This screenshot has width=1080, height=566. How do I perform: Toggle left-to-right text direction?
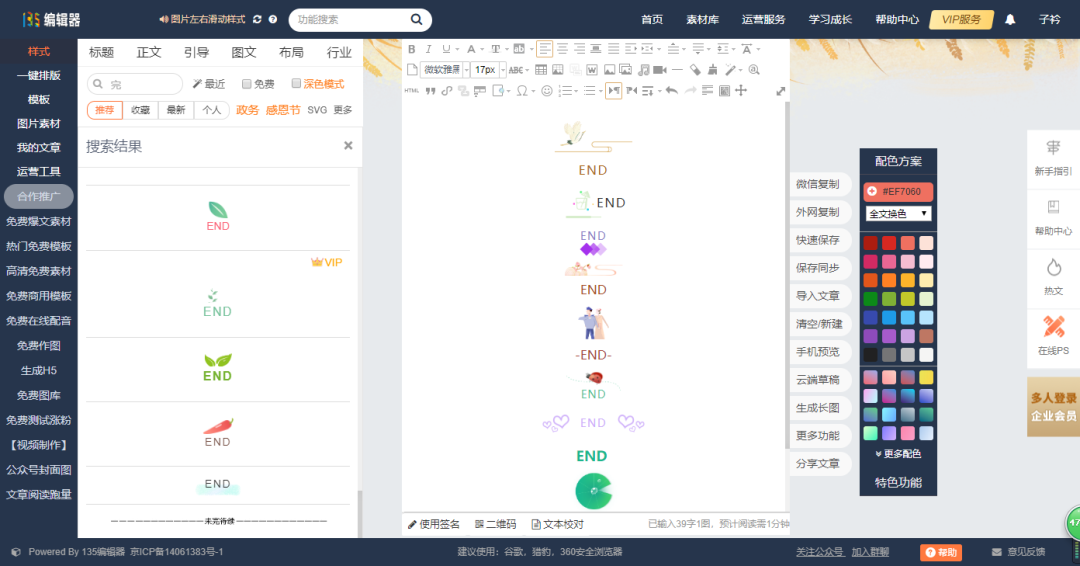pos(614,91)
